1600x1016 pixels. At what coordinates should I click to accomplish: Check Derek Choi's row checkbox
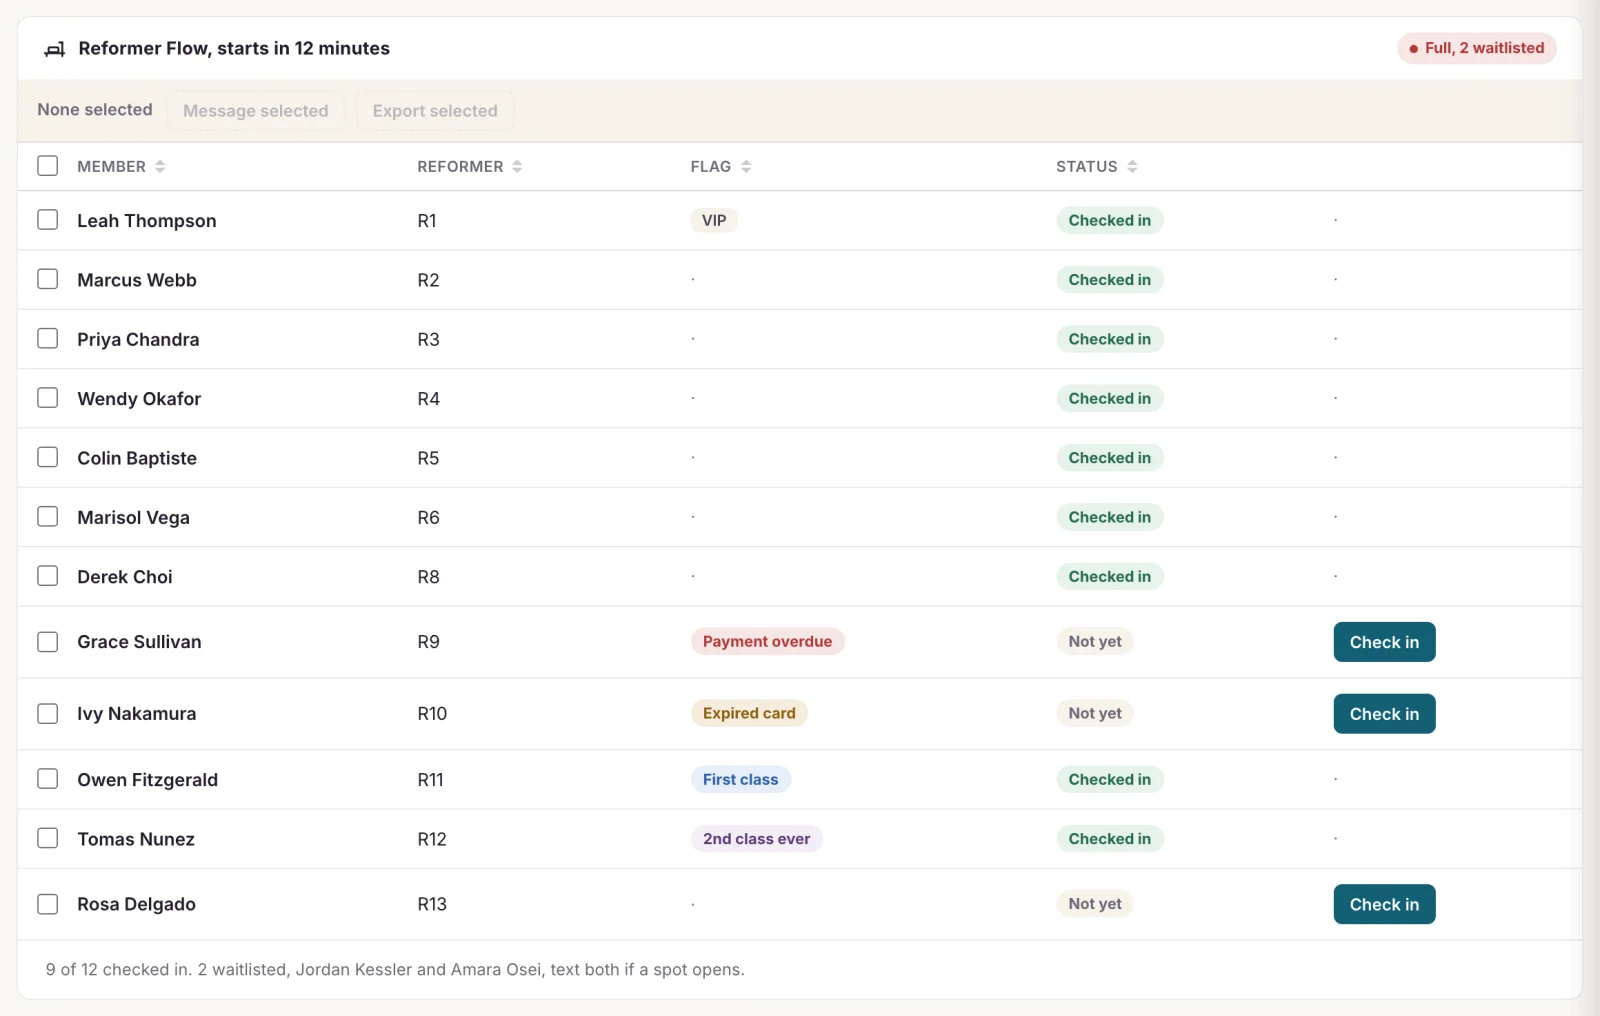click(x=48, y=576)
